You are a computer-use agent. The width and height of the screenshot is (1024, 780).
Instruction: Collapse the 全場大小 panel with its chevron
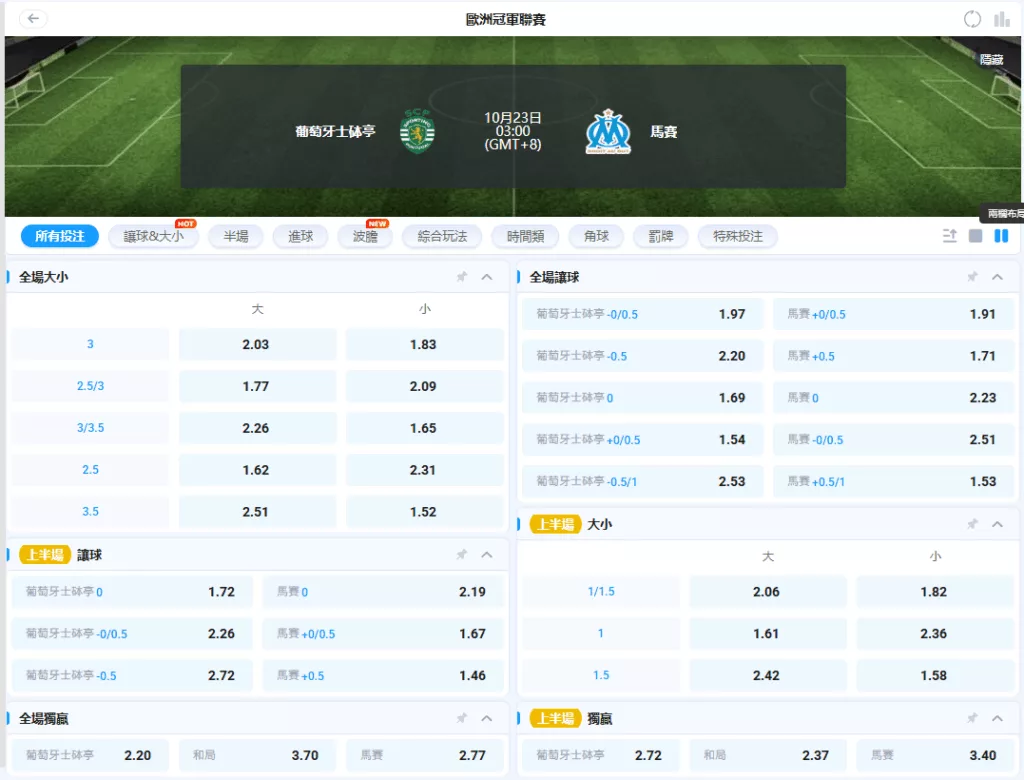[x=487, y=277]
